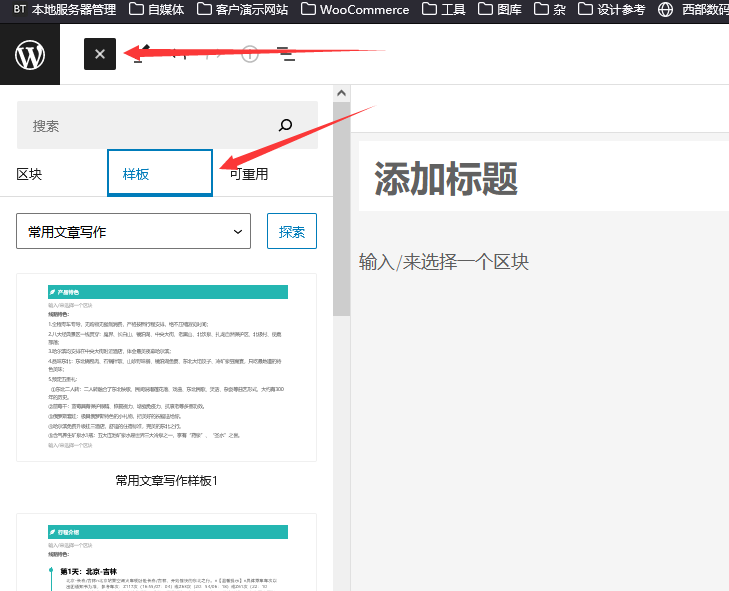Insert the pattern with 第1天: 北京-吉林
729x591 pixels.
[166, 552]
